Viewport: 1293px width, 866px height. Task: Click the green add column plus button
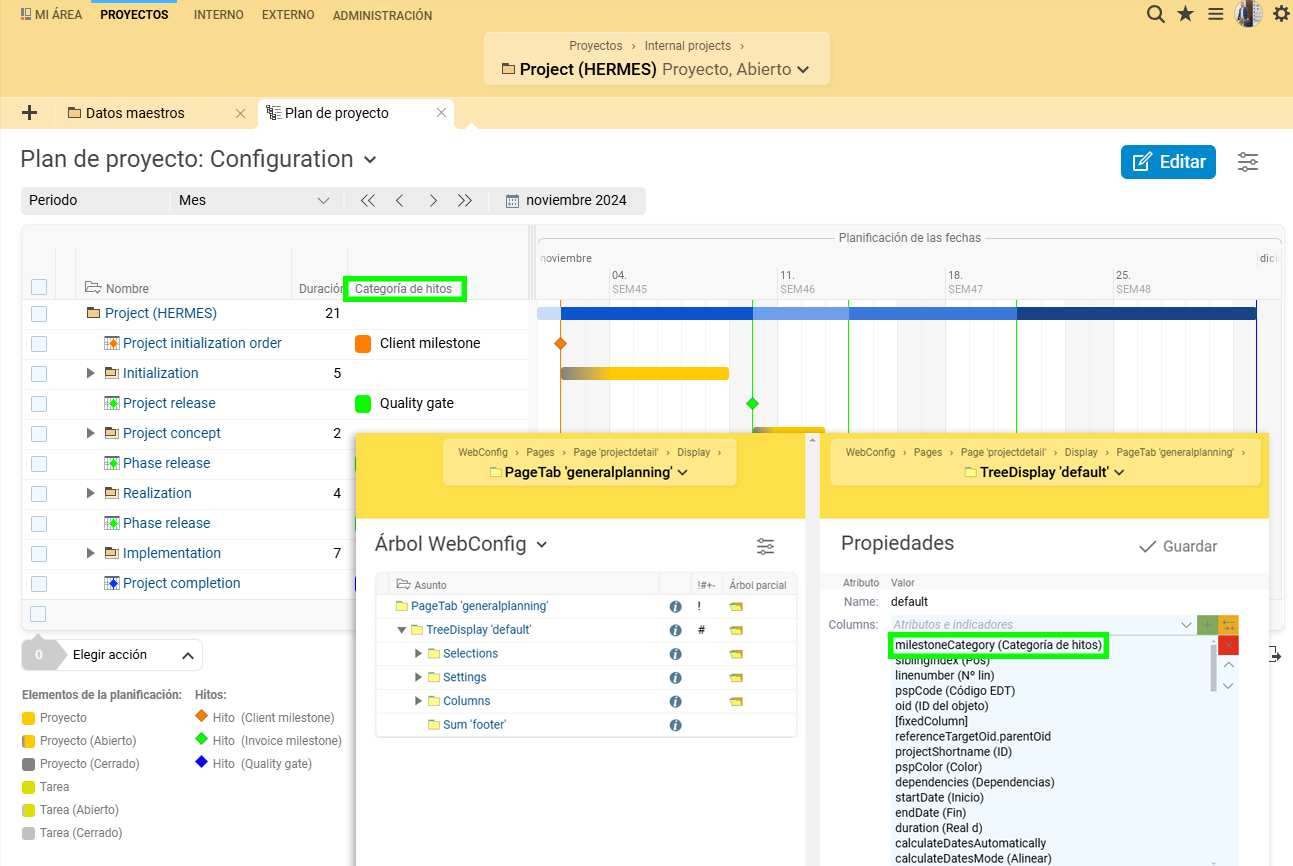[1207, 625]
